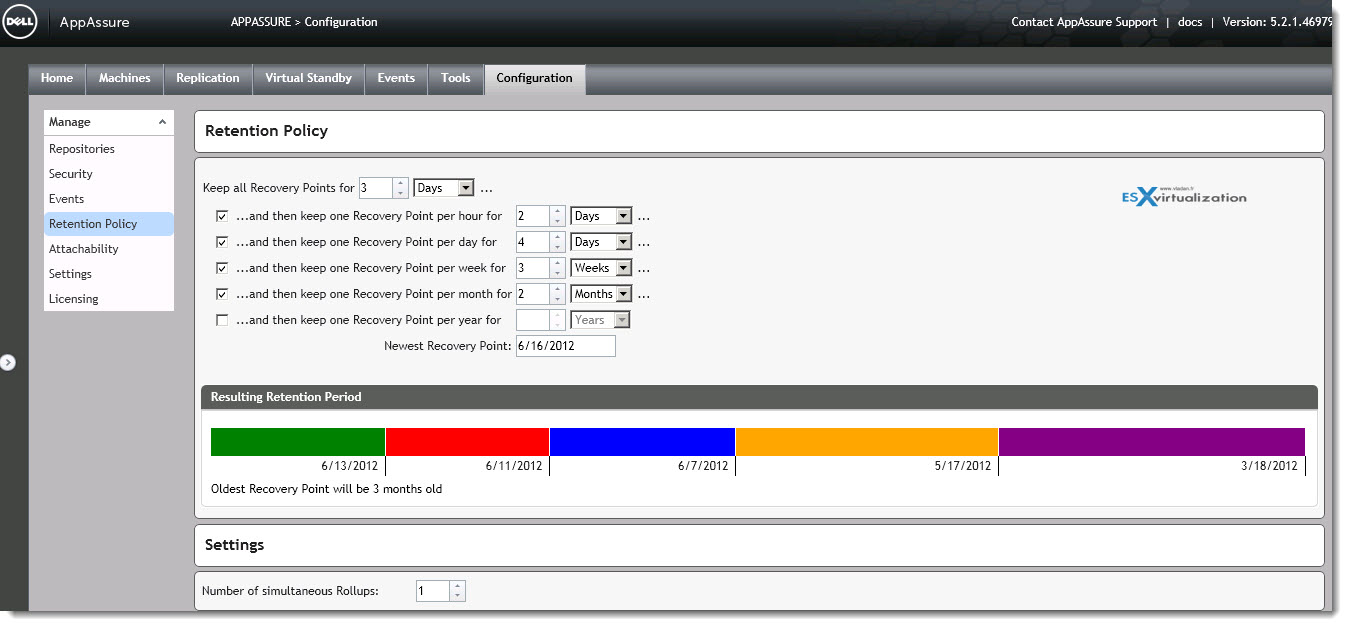1347x626 pixels.
Task: Open Attachability in the sidebar
Action: tap(109, 249)
